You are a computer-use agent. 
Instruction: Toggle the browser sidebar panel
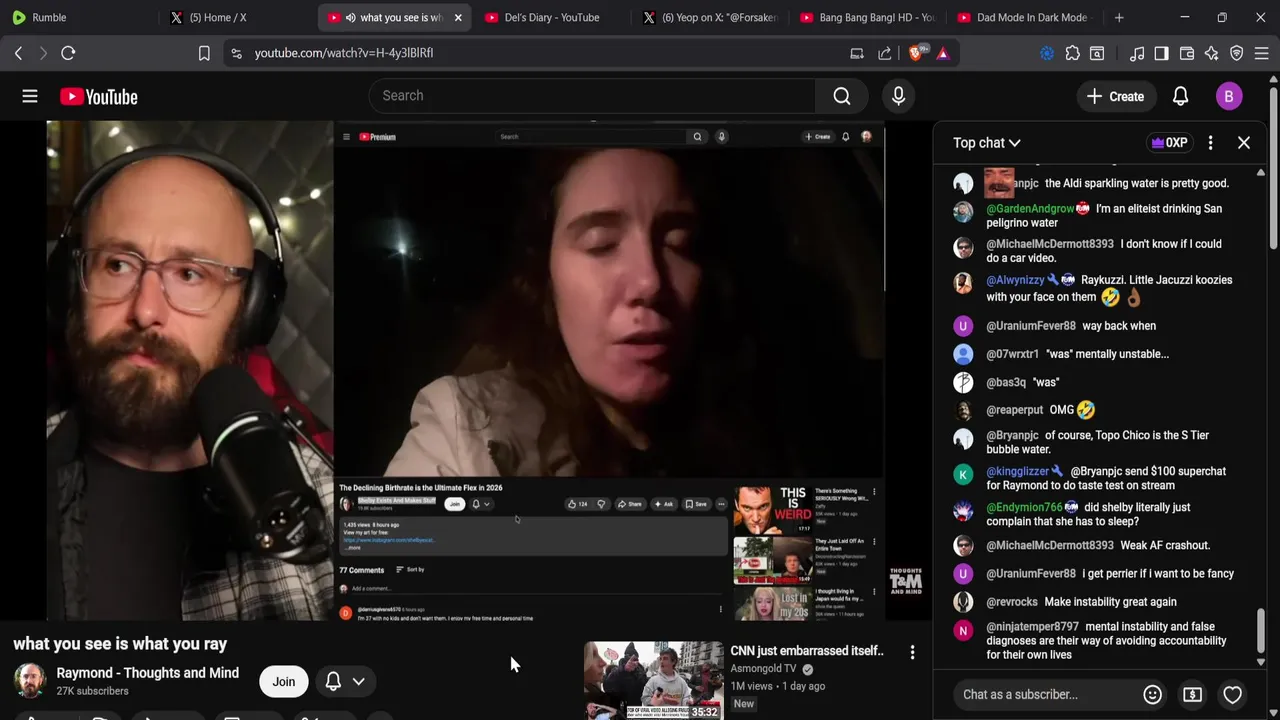(x=1161, y=53)
